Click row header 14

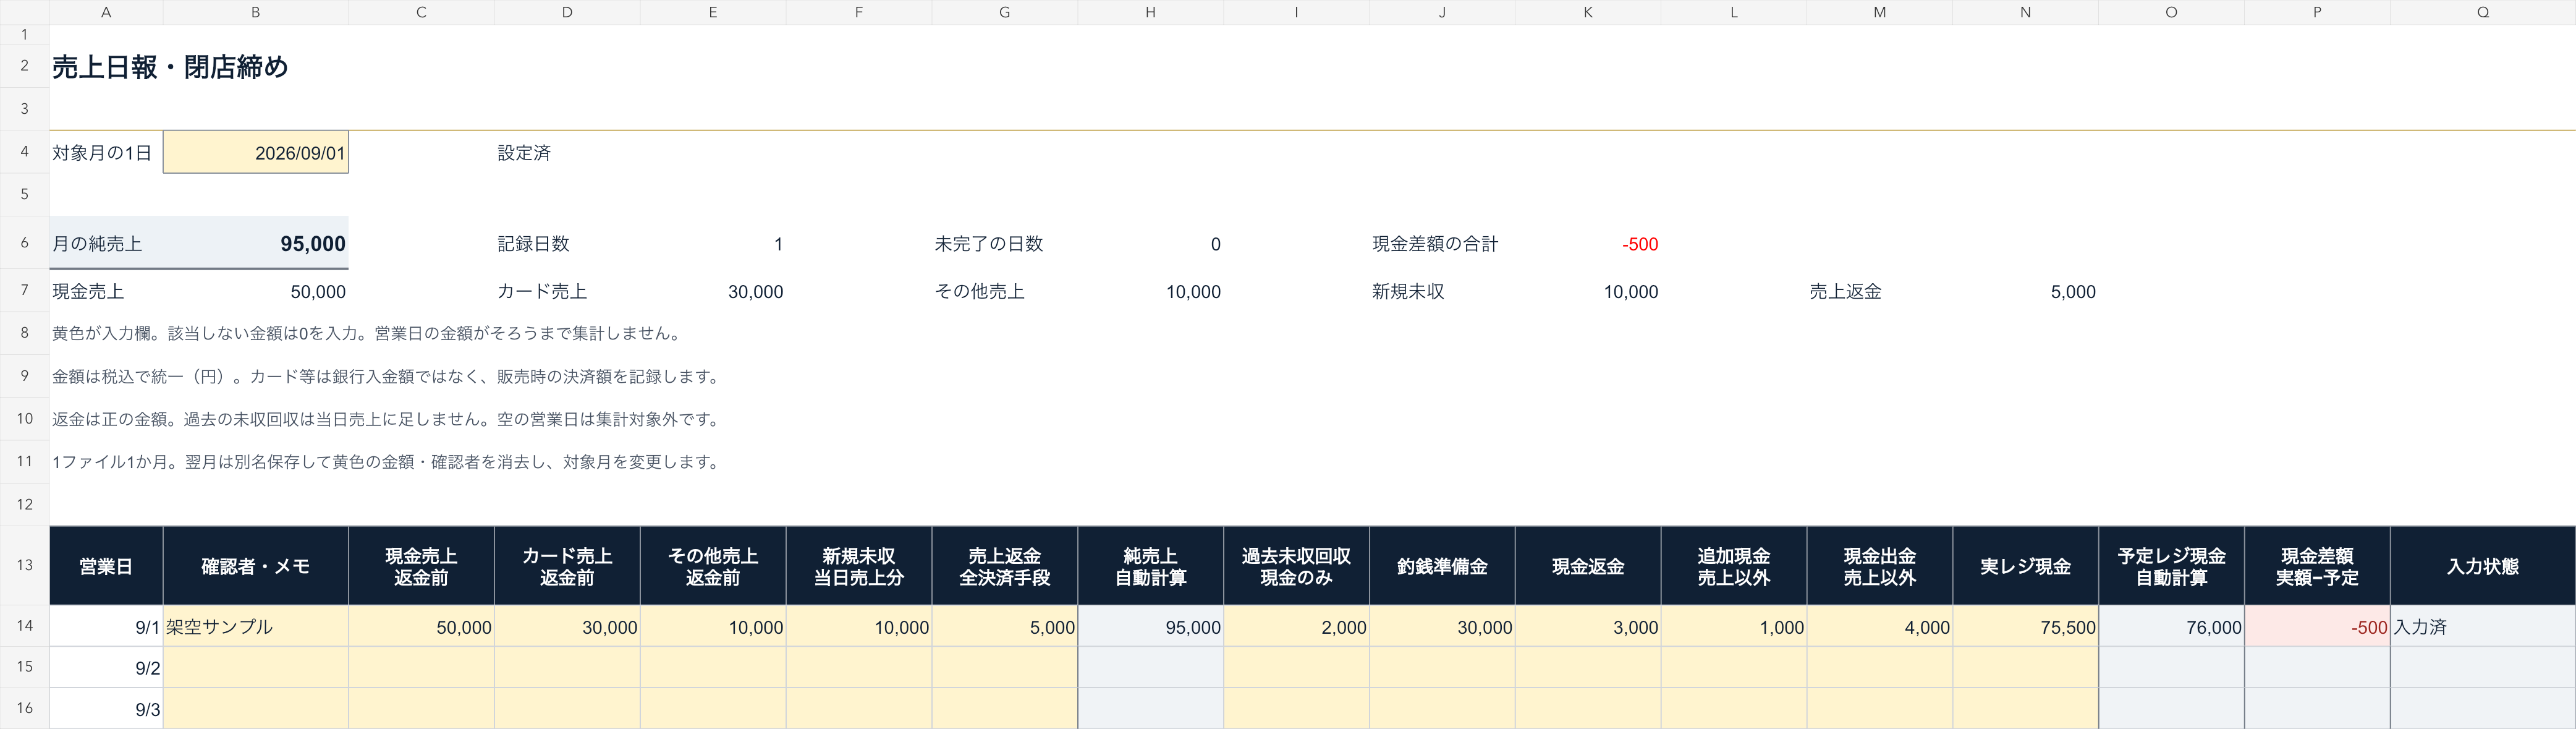pyautogui.click(x=24, y=626)
